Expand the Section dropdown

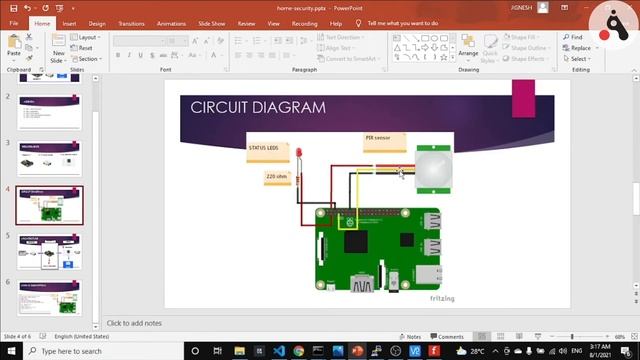(86, 59)
